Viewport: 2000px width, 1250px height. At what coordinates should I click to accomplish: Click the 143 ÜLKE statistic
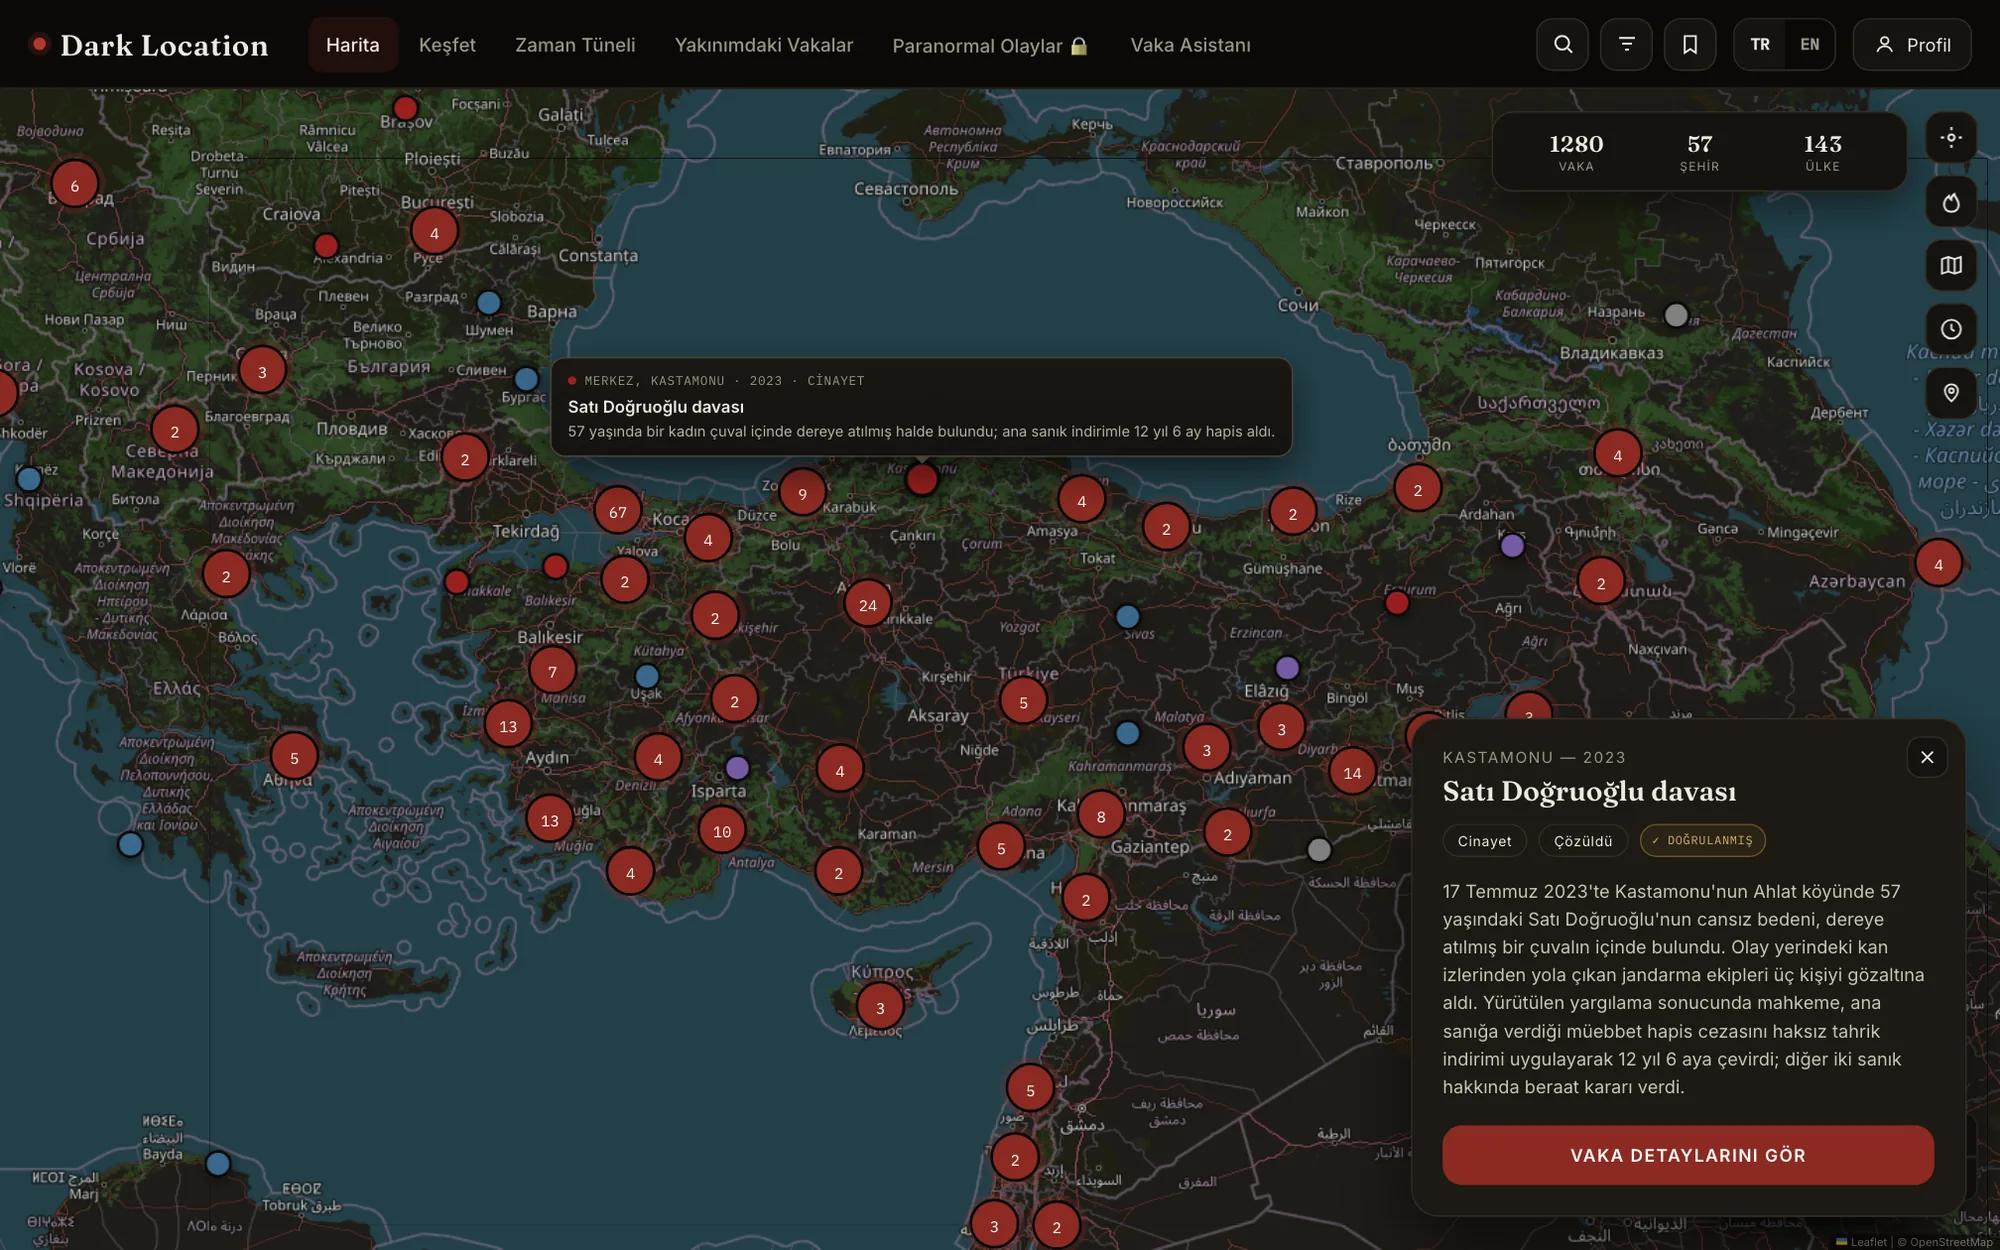pos(1822,152)
